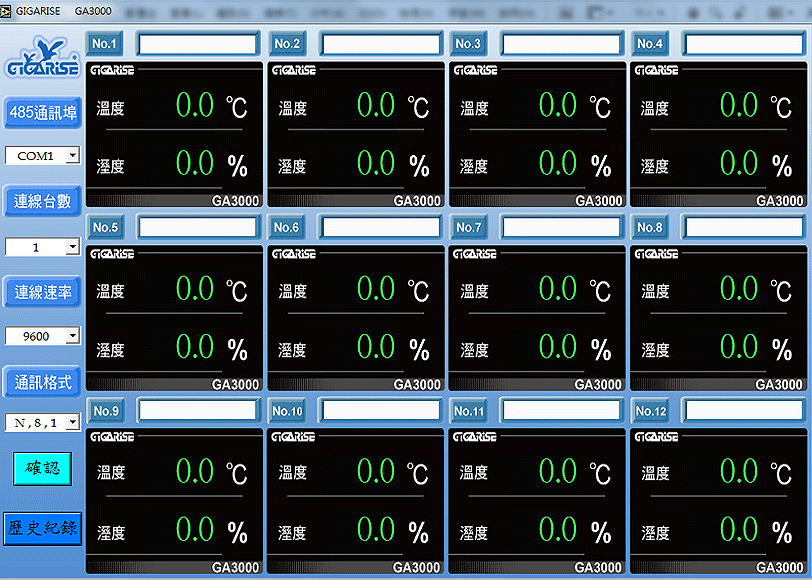Click the GIGARISE GA3000 window title text
812x580 pixels.
pos(64,11)
